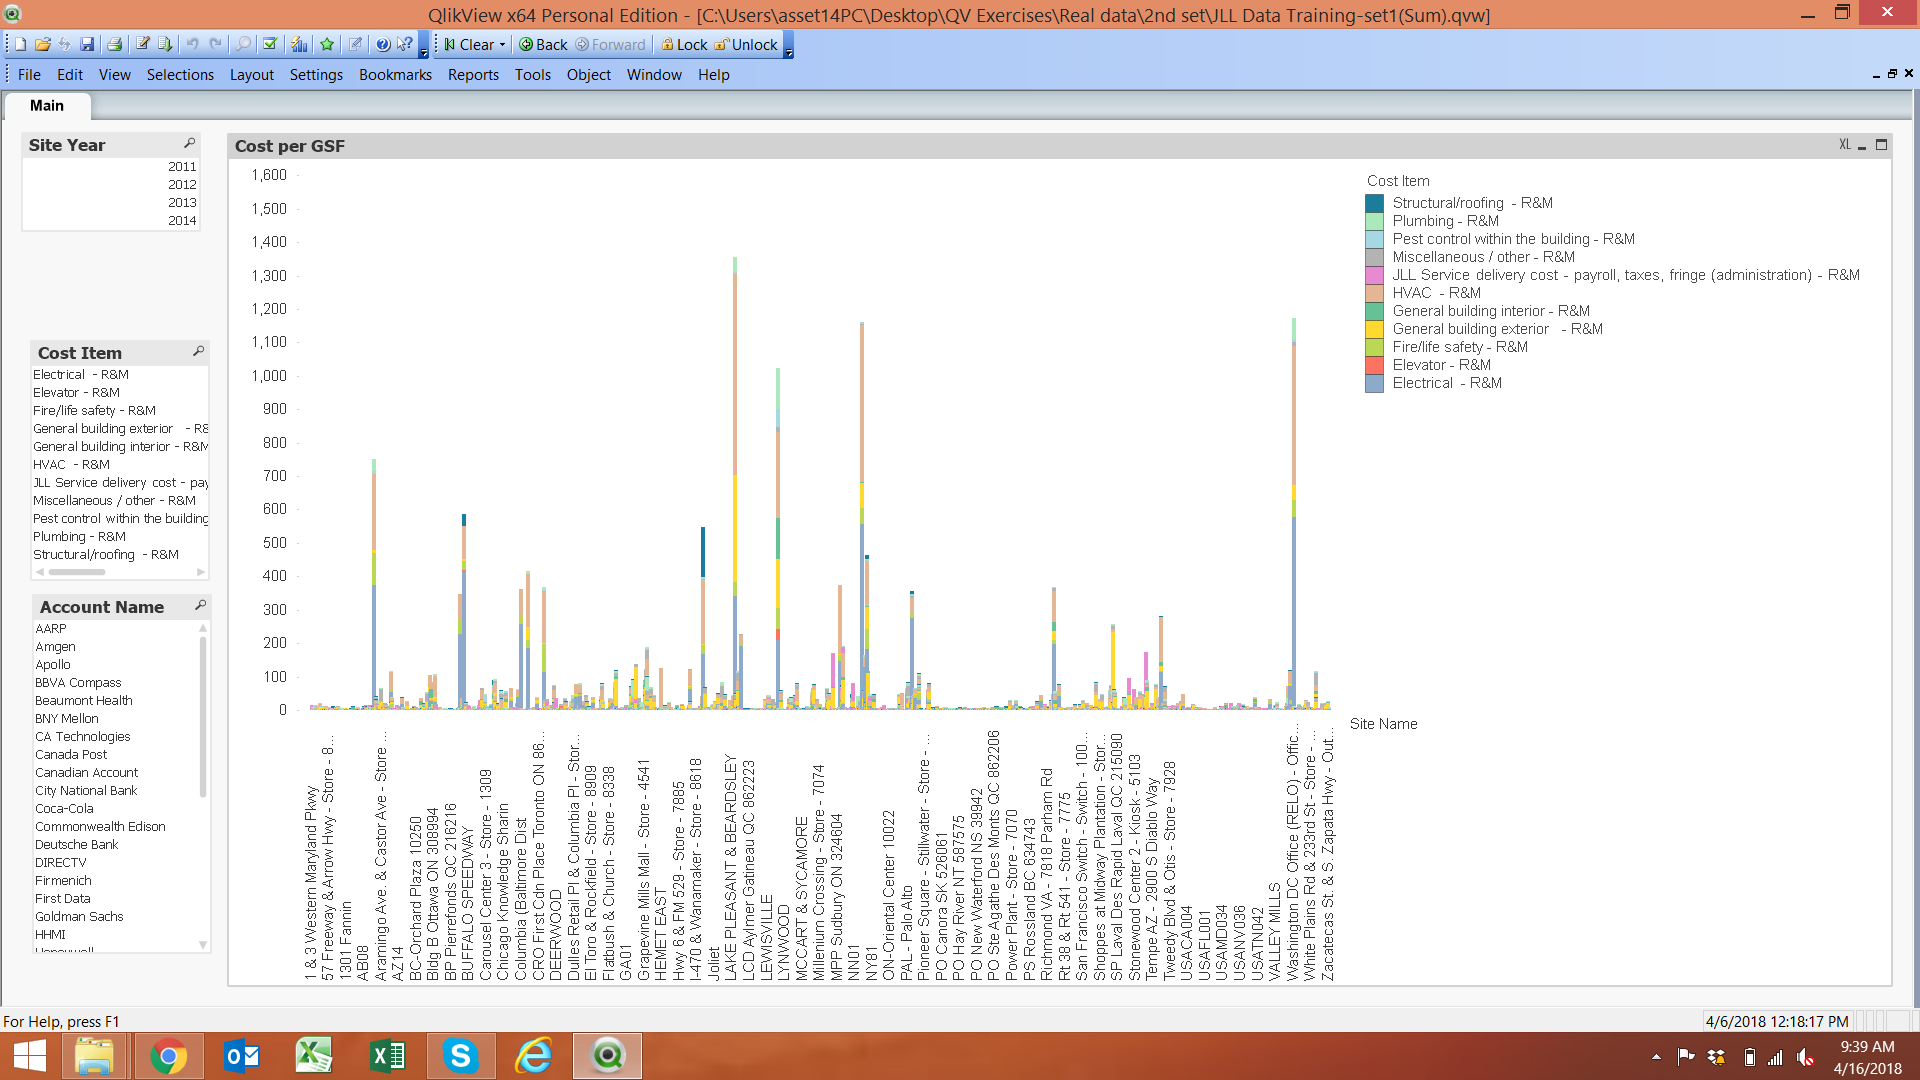This screenshot has width=1920, height=1080.
Task: Click the Reload data icon
Action: click(x=165, y=45)
